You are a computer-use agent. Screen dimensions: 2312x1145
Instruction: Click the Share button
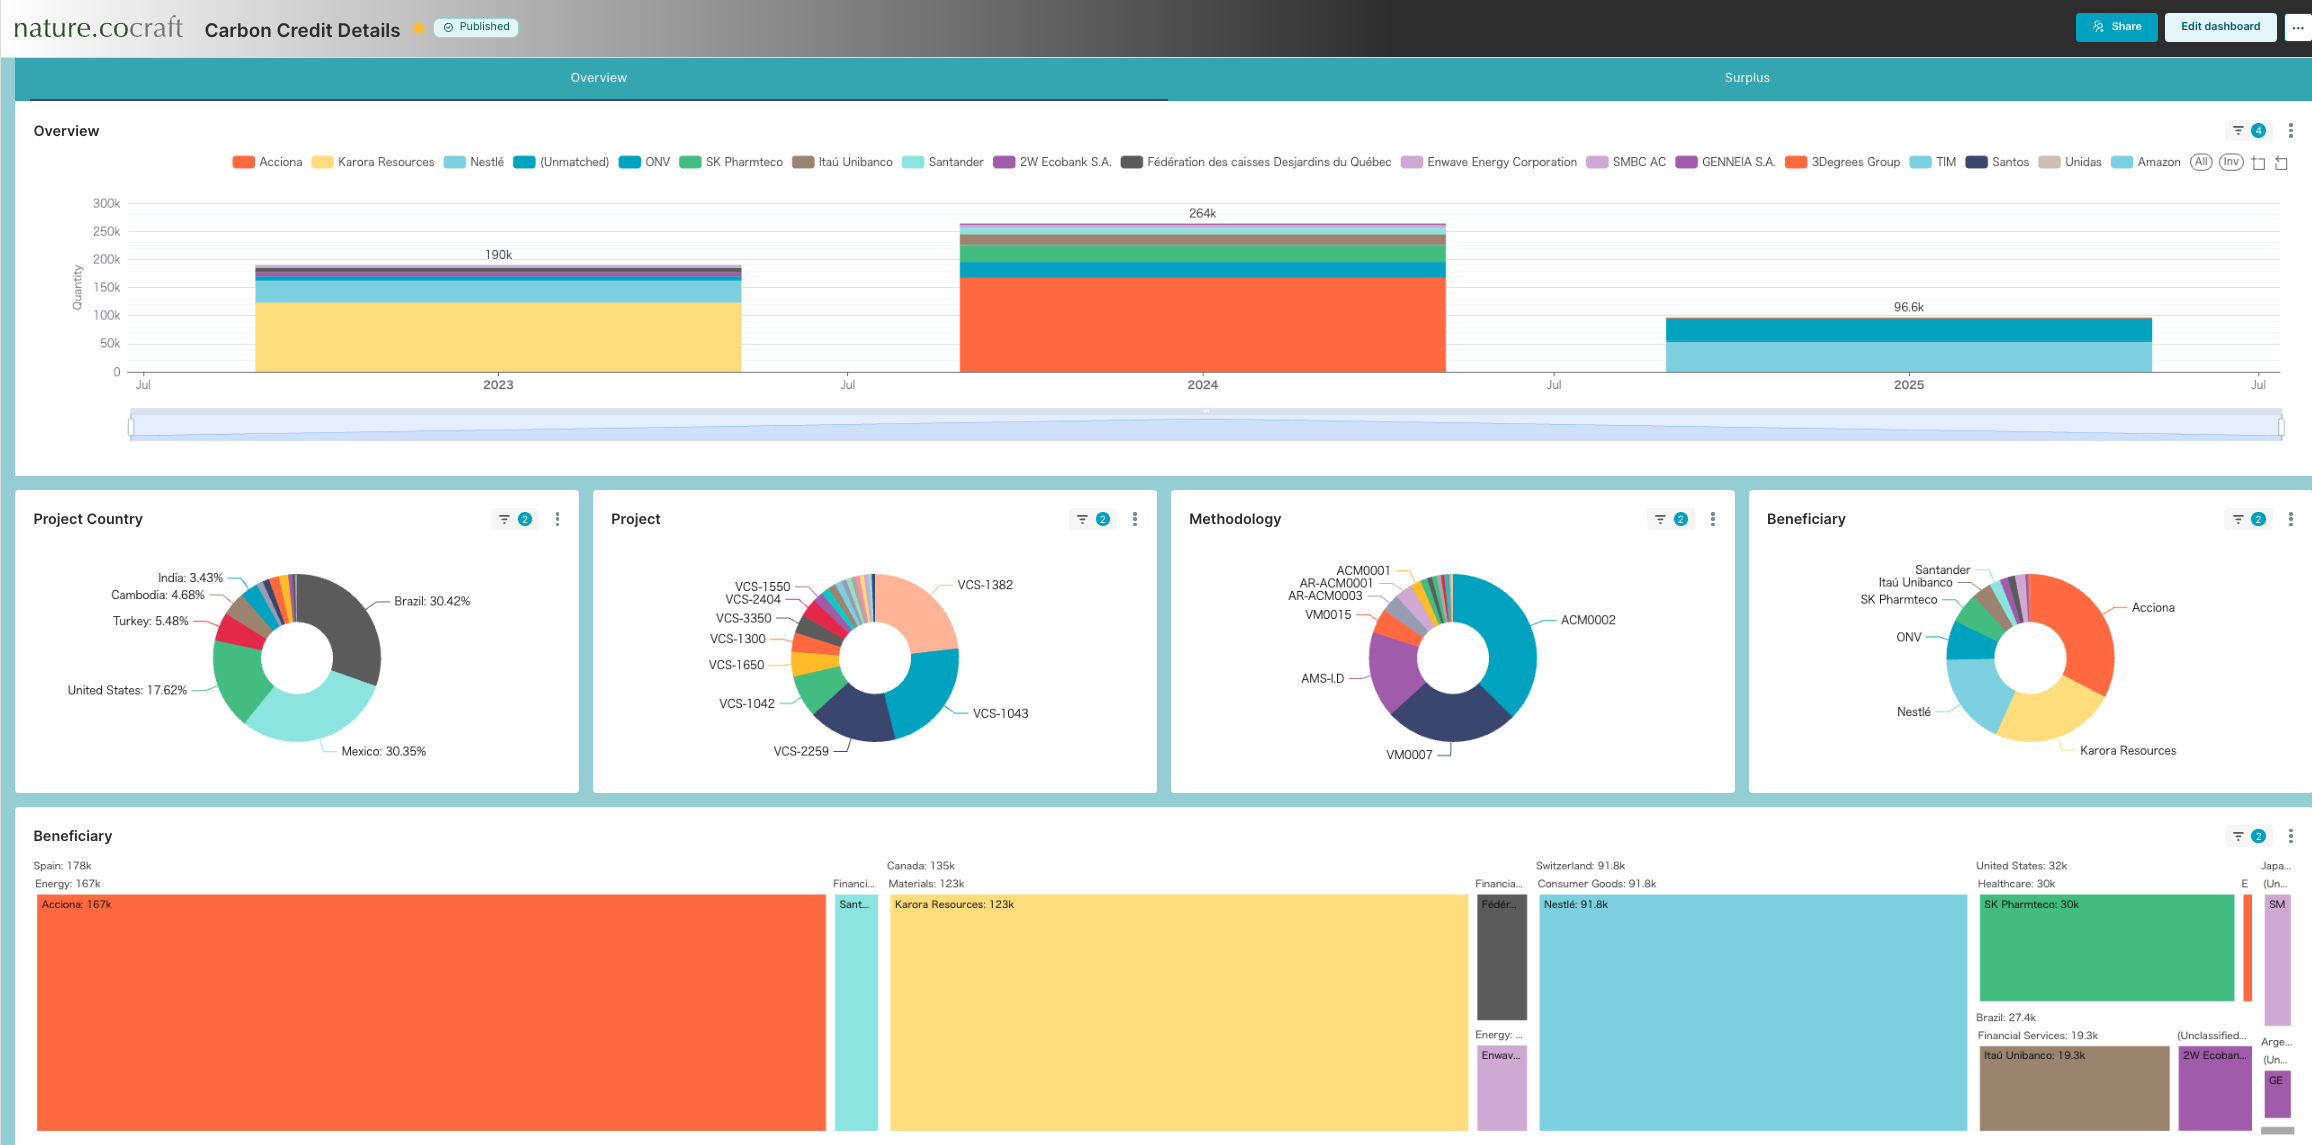(x=2116, y=27)
